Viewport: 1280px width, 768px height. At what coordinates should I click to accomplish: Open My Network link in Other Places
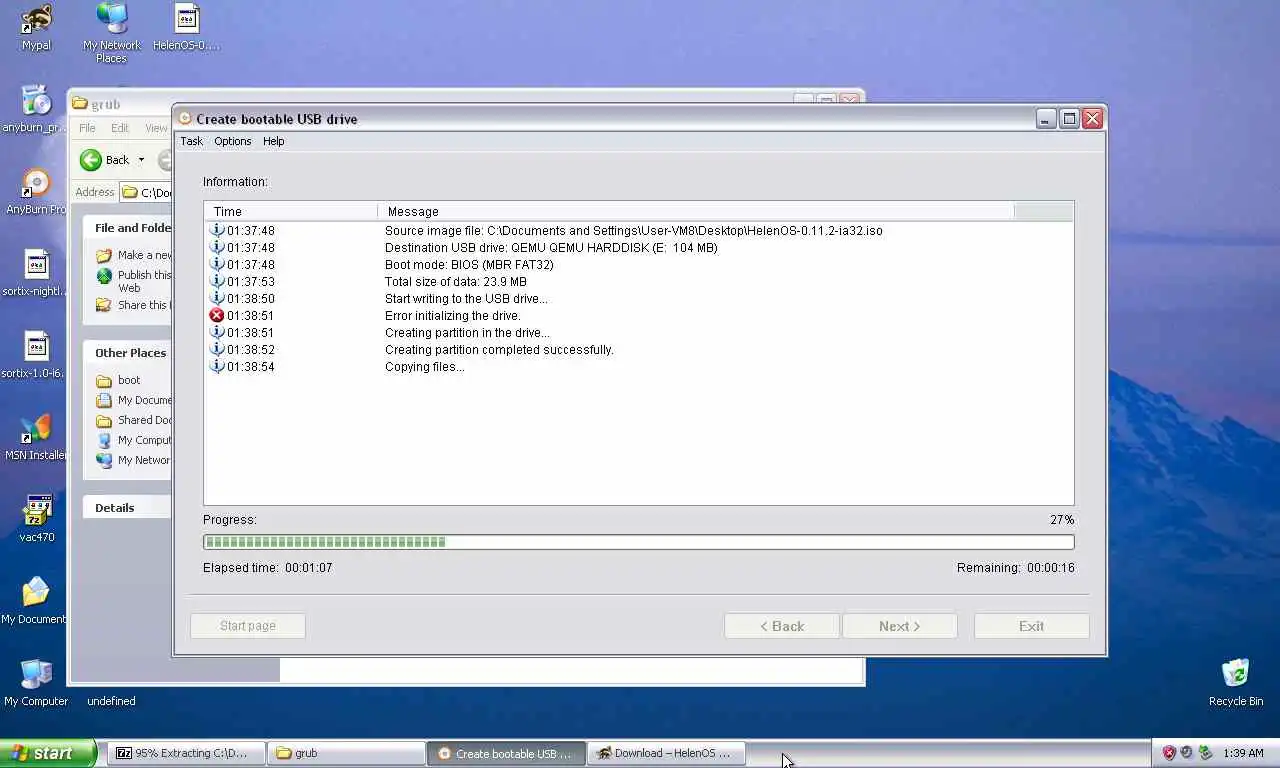(144, 460)
